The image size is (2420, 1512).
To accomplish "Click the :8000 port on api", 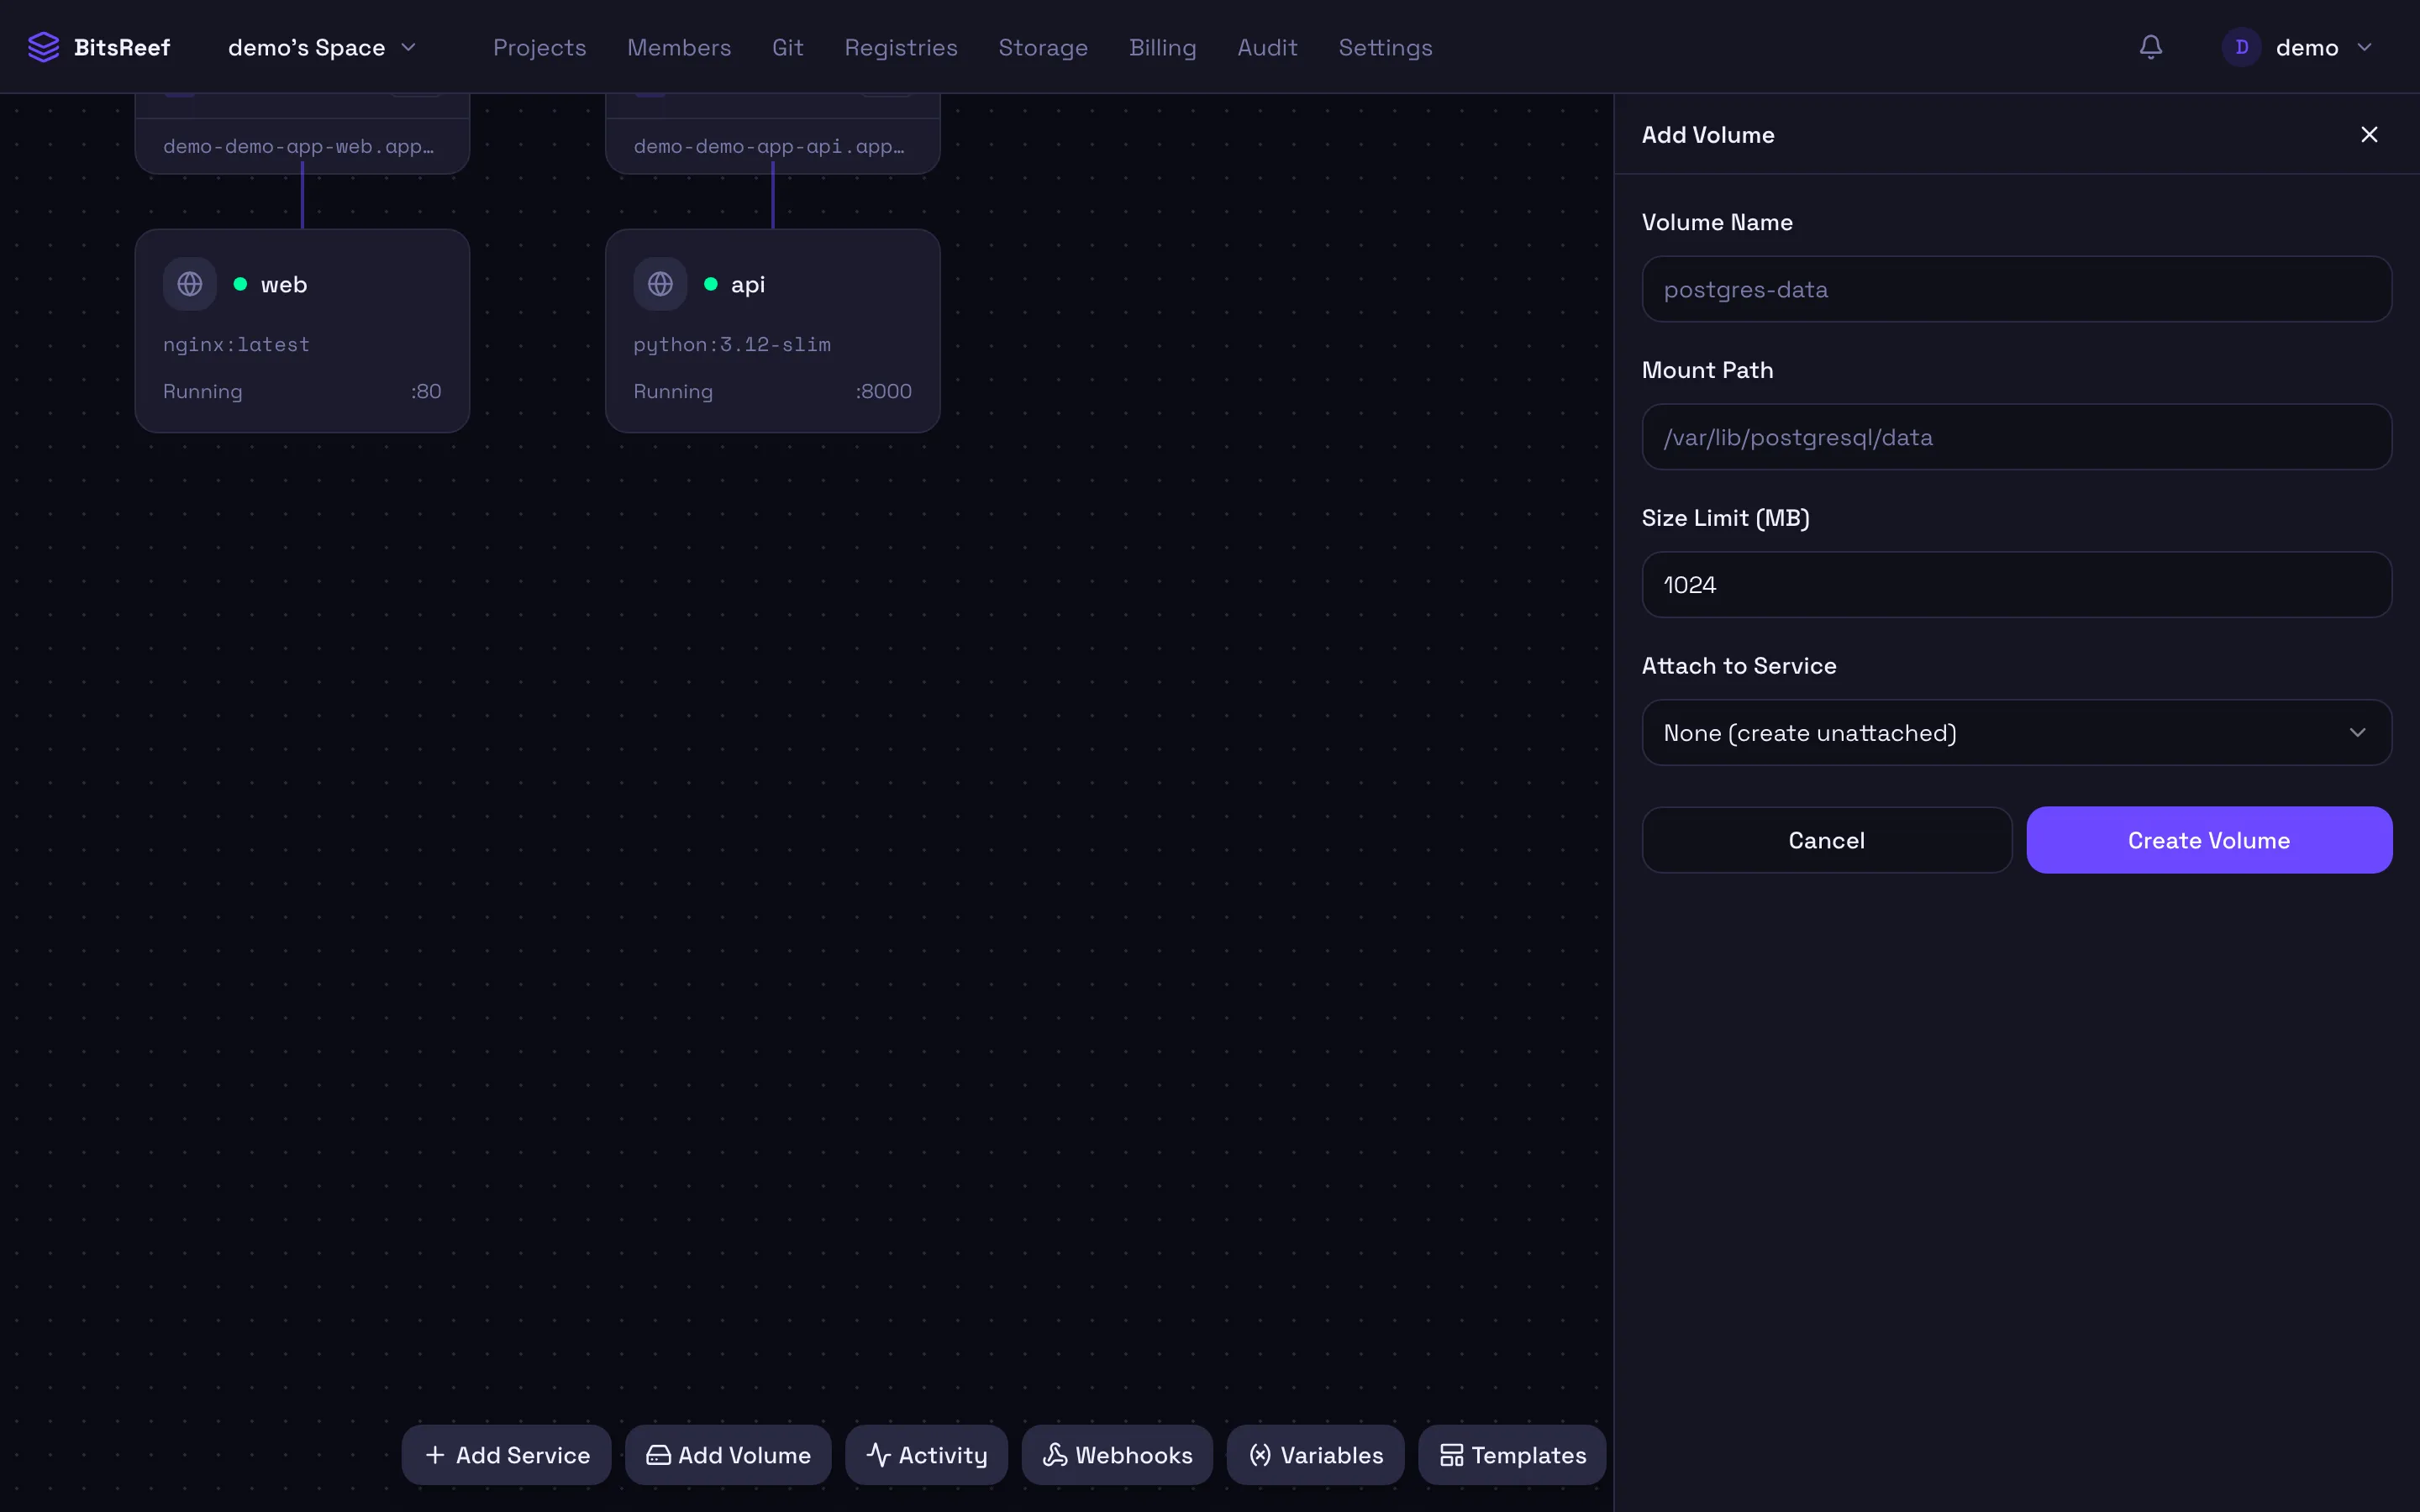I will [x=884, y=391].
